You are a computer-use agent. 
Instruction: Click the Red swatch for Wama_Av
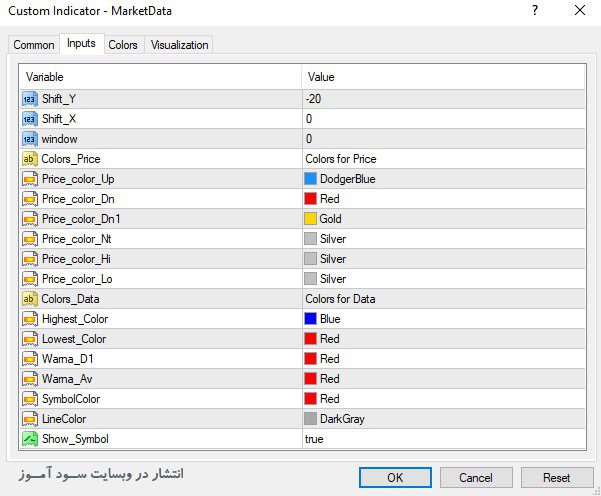(x=310, y=379)
